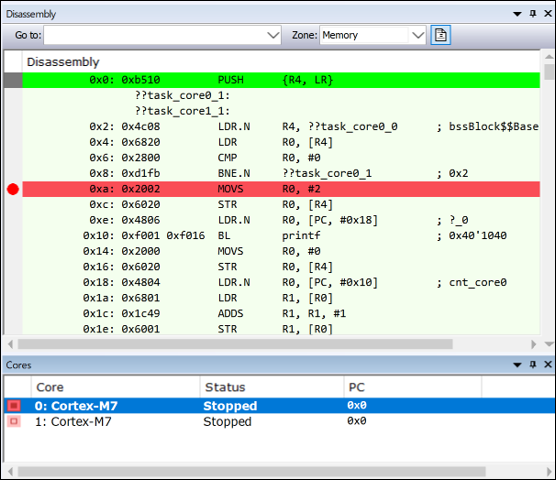Click the Disassembly vertical scroll down arrow

(x=549, y=344)
